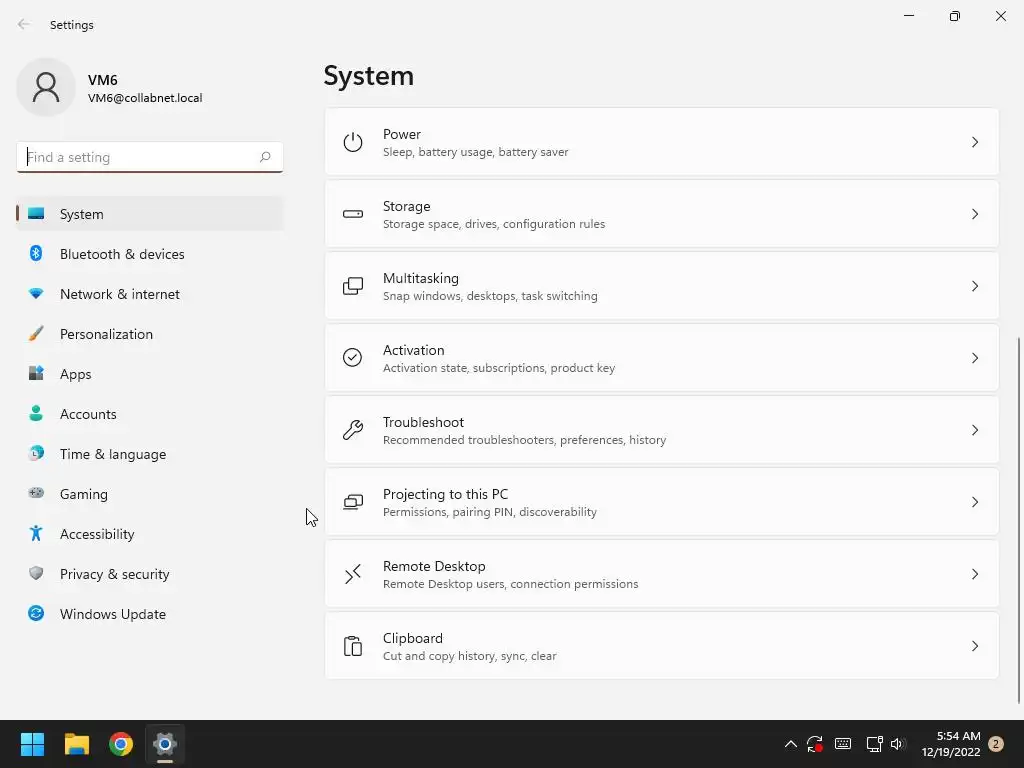This screenshot has width=1024, height=768.
Task: Open Windows Update section
Action: (150, 614)
